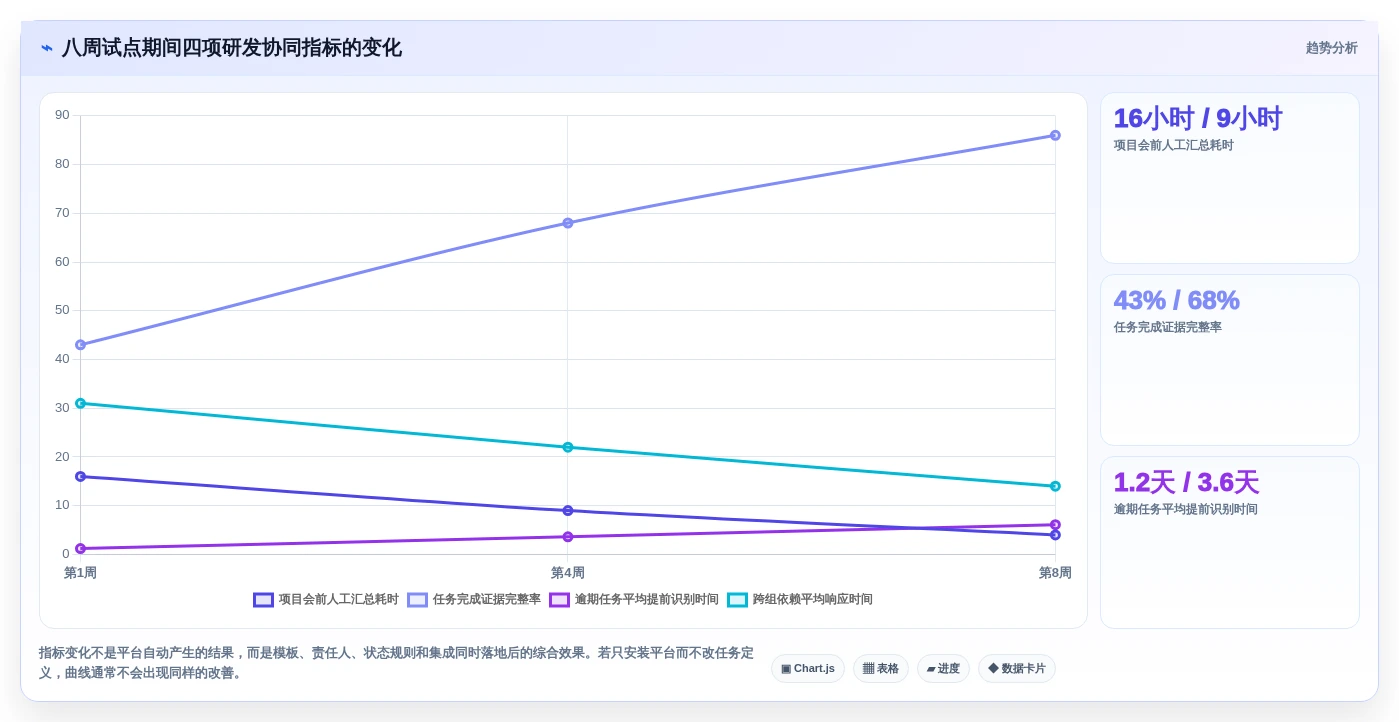Click the 进度 tag chip
The width and height of the screenshot is (1399, 722).
943,668
